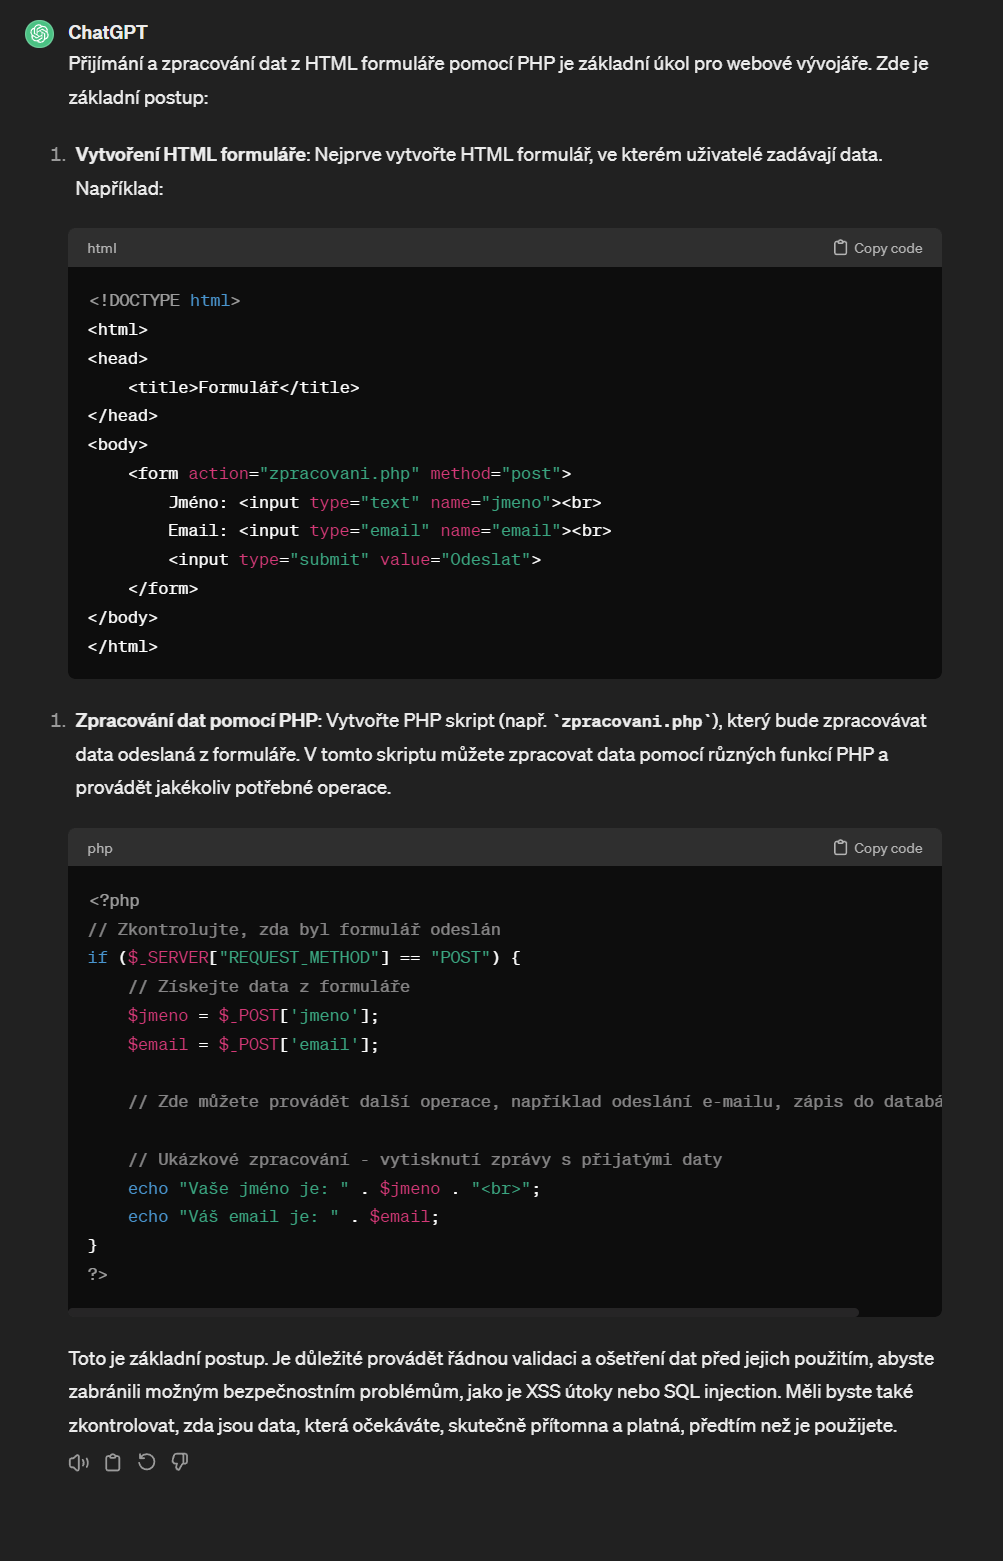The width and height of the screenshot is (1003, 1561).
Task: Copy code from the html code block
Action: (878, 248)
